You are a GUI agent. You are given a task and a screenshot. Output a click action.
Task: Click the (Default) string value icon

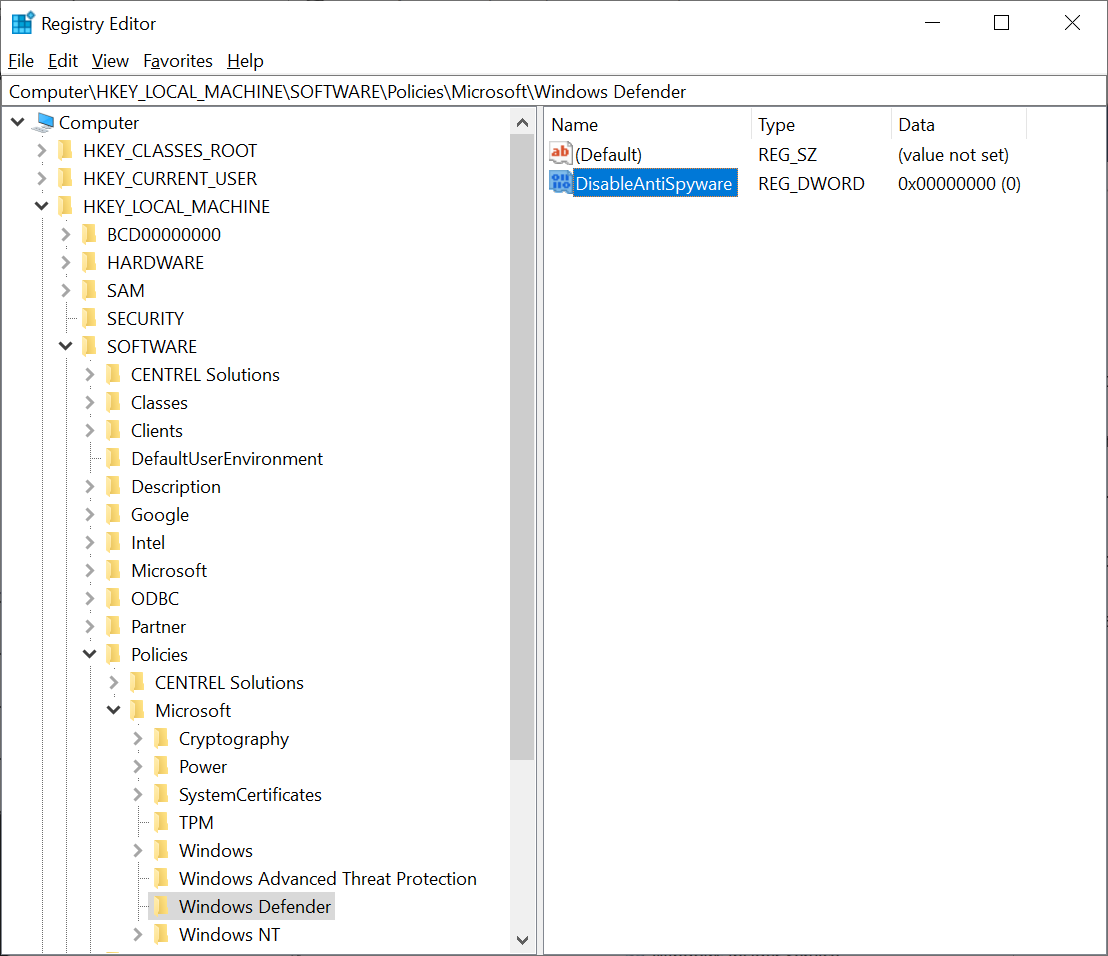(560, 153)
